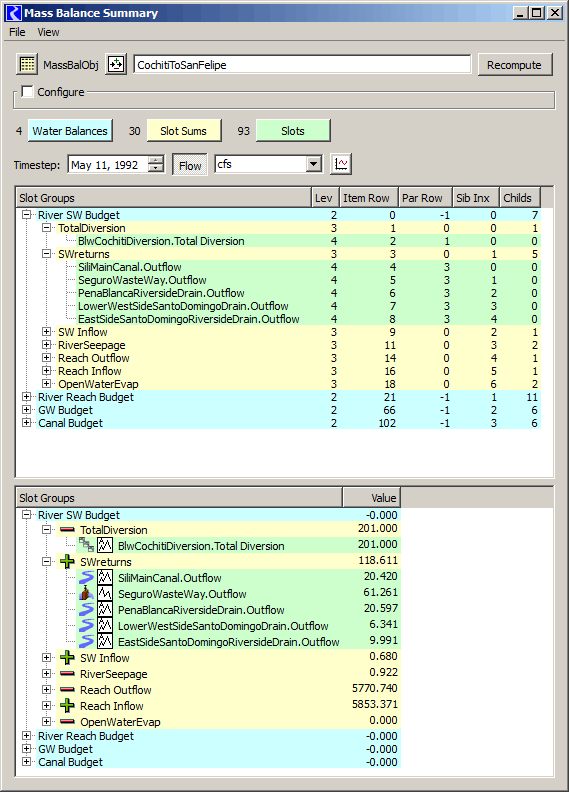Viewport: 569px width, 792px height.
Task: Click the grid table icon beside MassBalObj
Action: point(27,64)
